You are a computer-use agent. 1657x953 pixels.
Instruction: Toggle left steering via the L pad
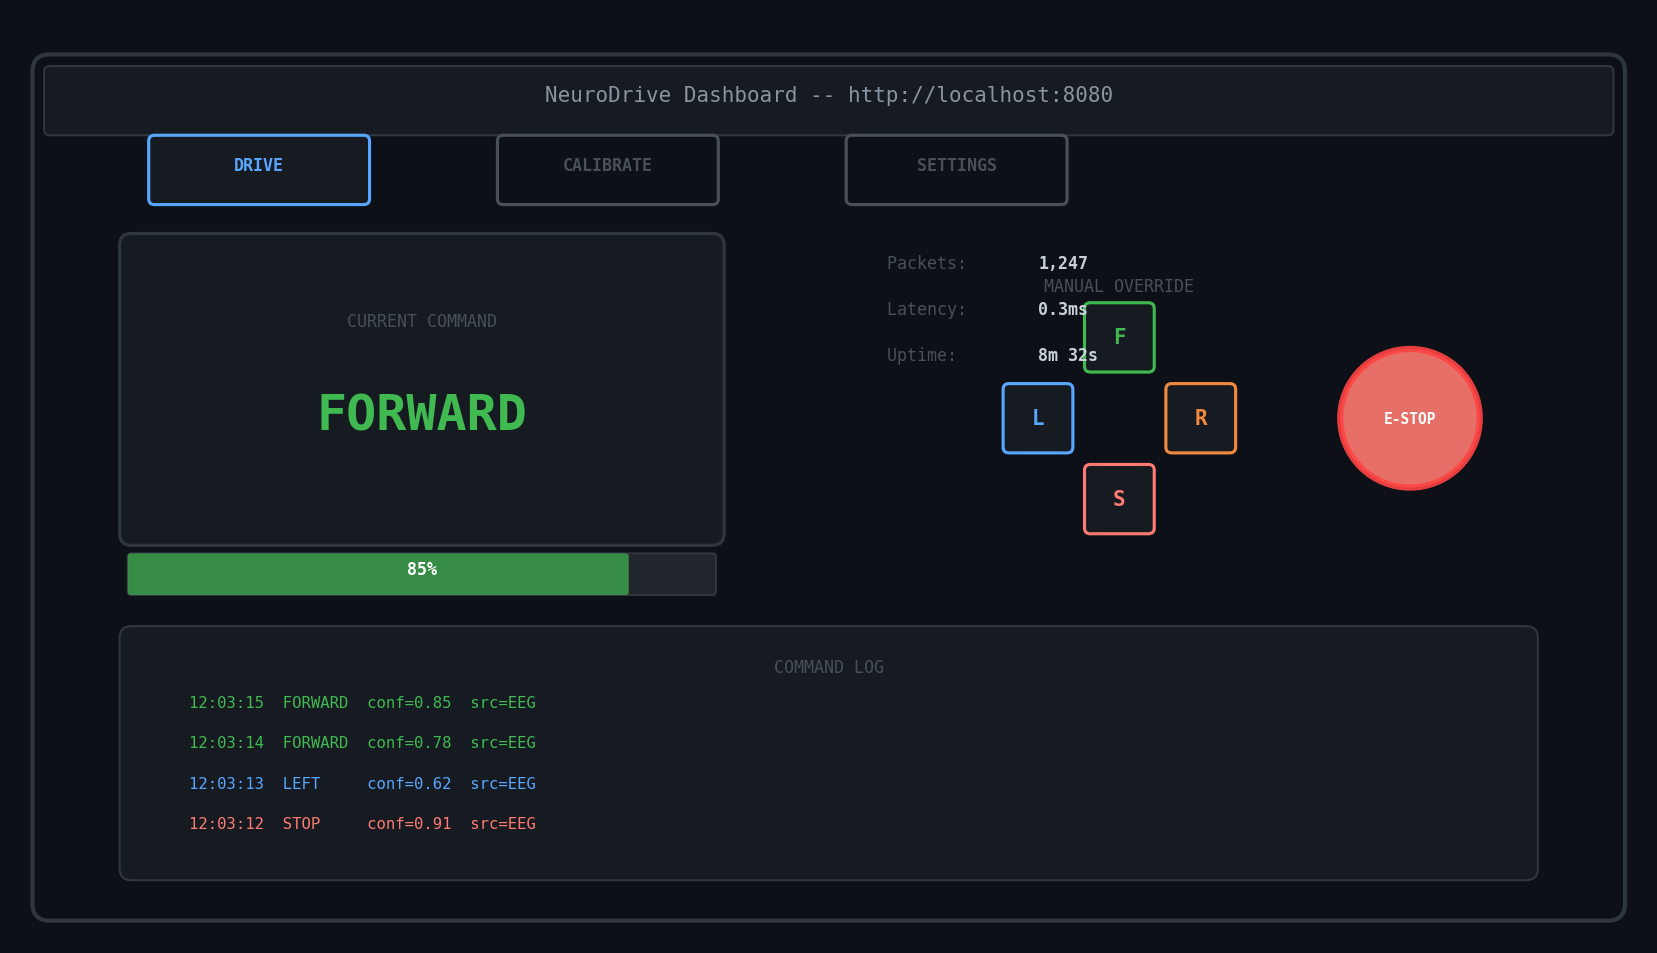click(1037, 418)
